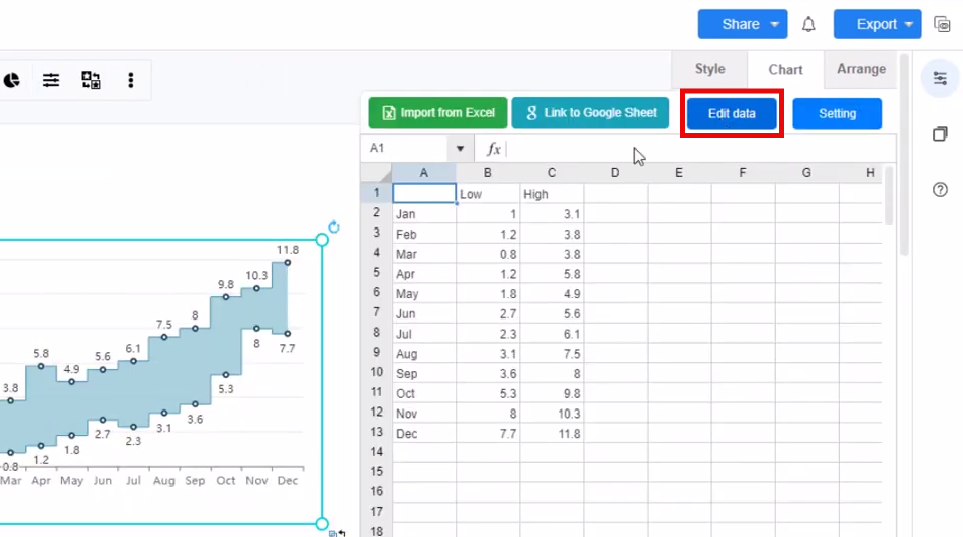The width and height of the screenshot is (963, 537).
Task: Click Link to Google Sheet button
Action: click(590, 113)
